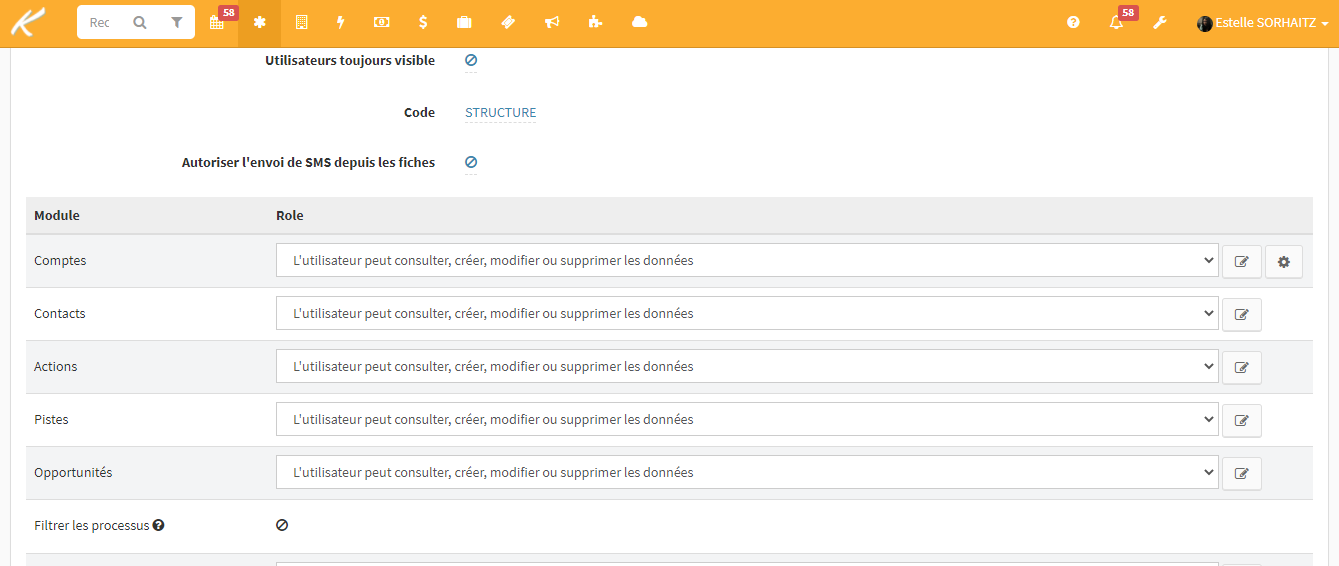Click the wrench settings icon

[x=1160, y=22]
